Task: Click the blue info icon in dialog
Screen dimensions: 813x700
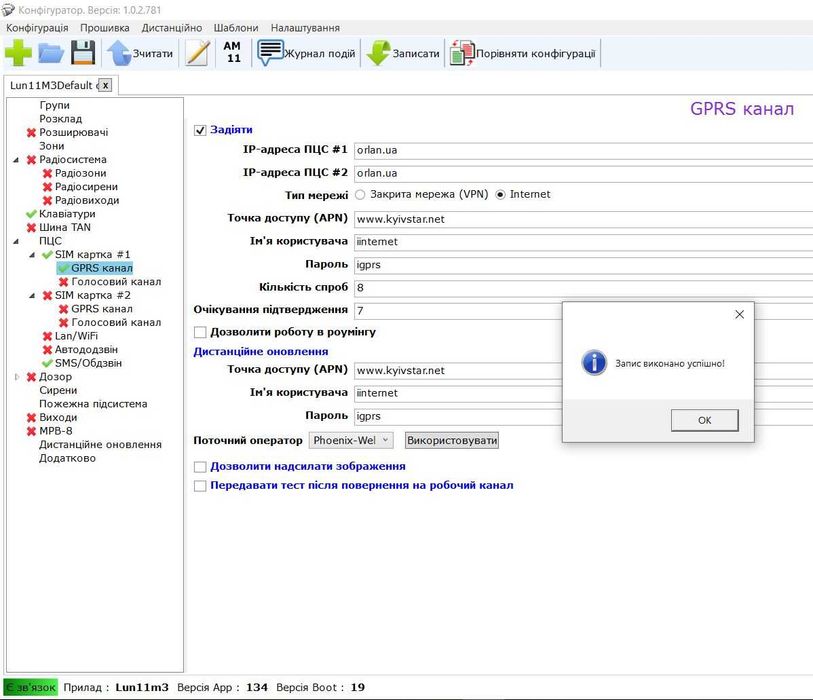Action: 594,362
